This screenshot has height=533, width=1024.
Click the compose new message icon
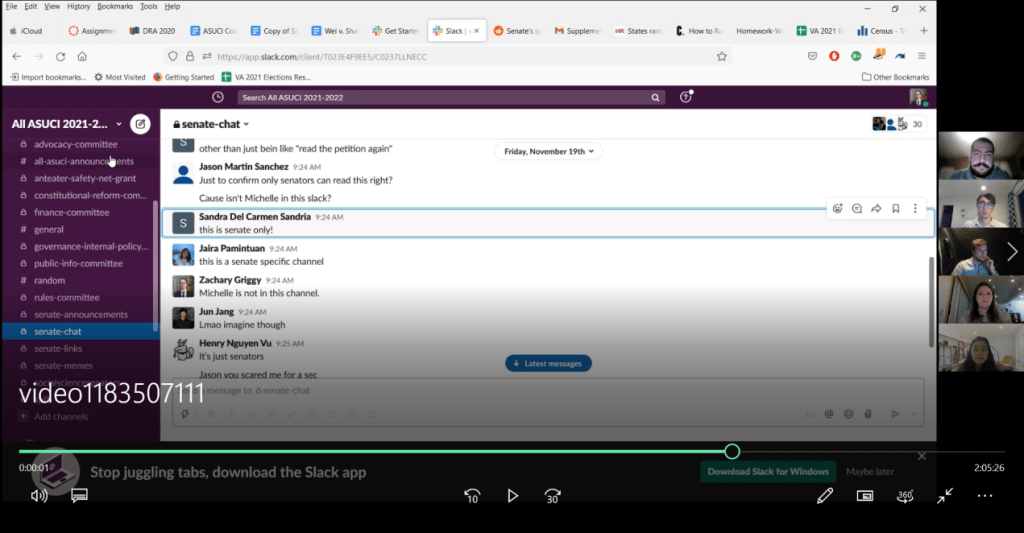tap(141, 124)
